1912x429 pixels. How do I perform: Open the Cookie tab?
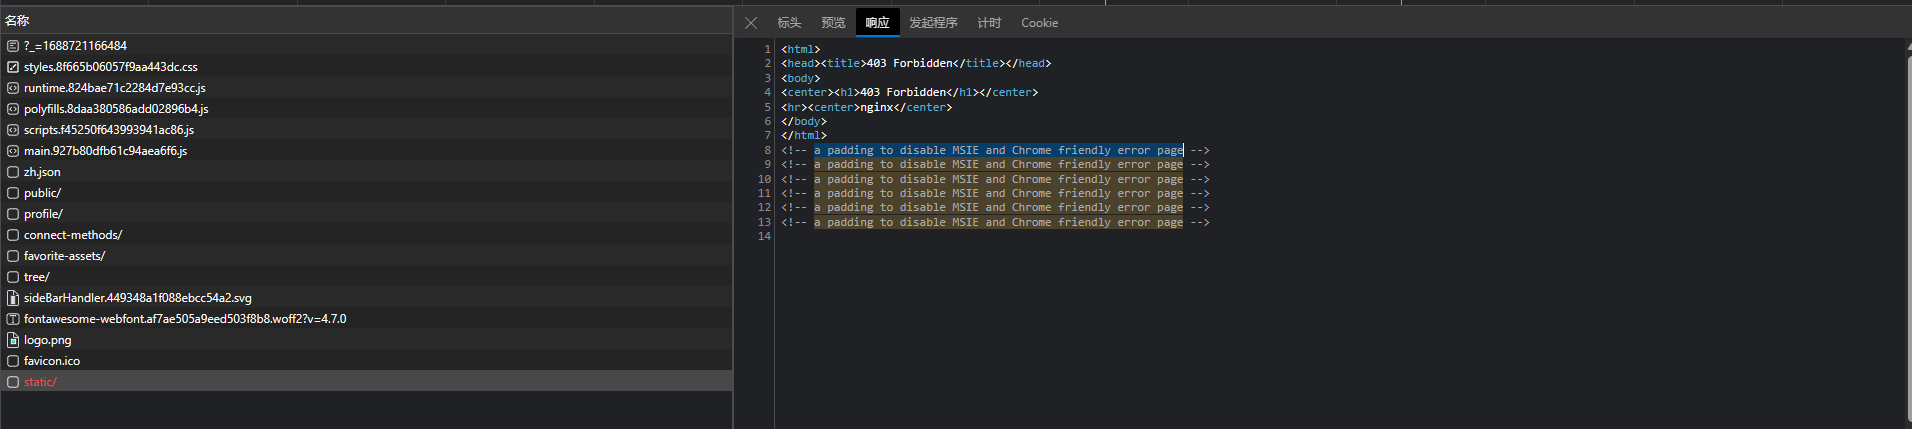pos(1039,23)
